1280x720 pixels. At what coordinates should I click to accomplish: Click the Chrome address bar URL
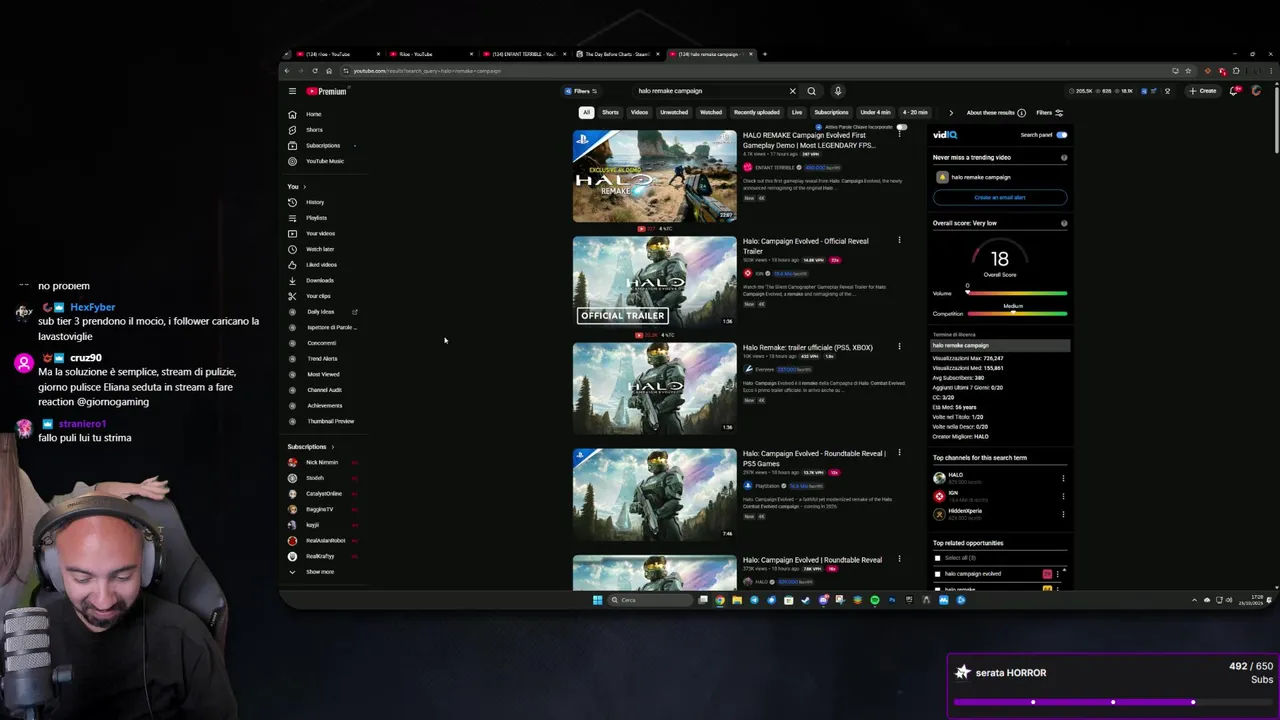pyautogui.click(x=427, y=71)
